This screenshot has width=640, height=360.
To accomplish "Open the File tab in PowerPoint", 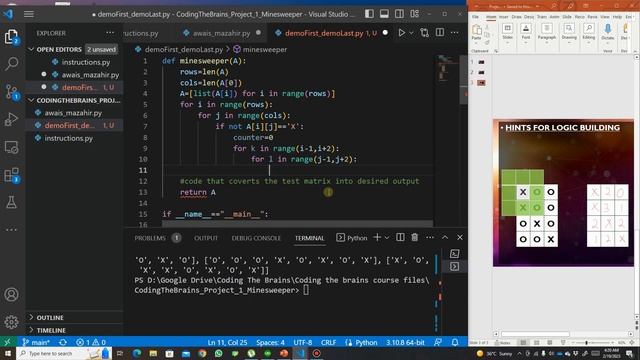I will [x=476, y=17].
